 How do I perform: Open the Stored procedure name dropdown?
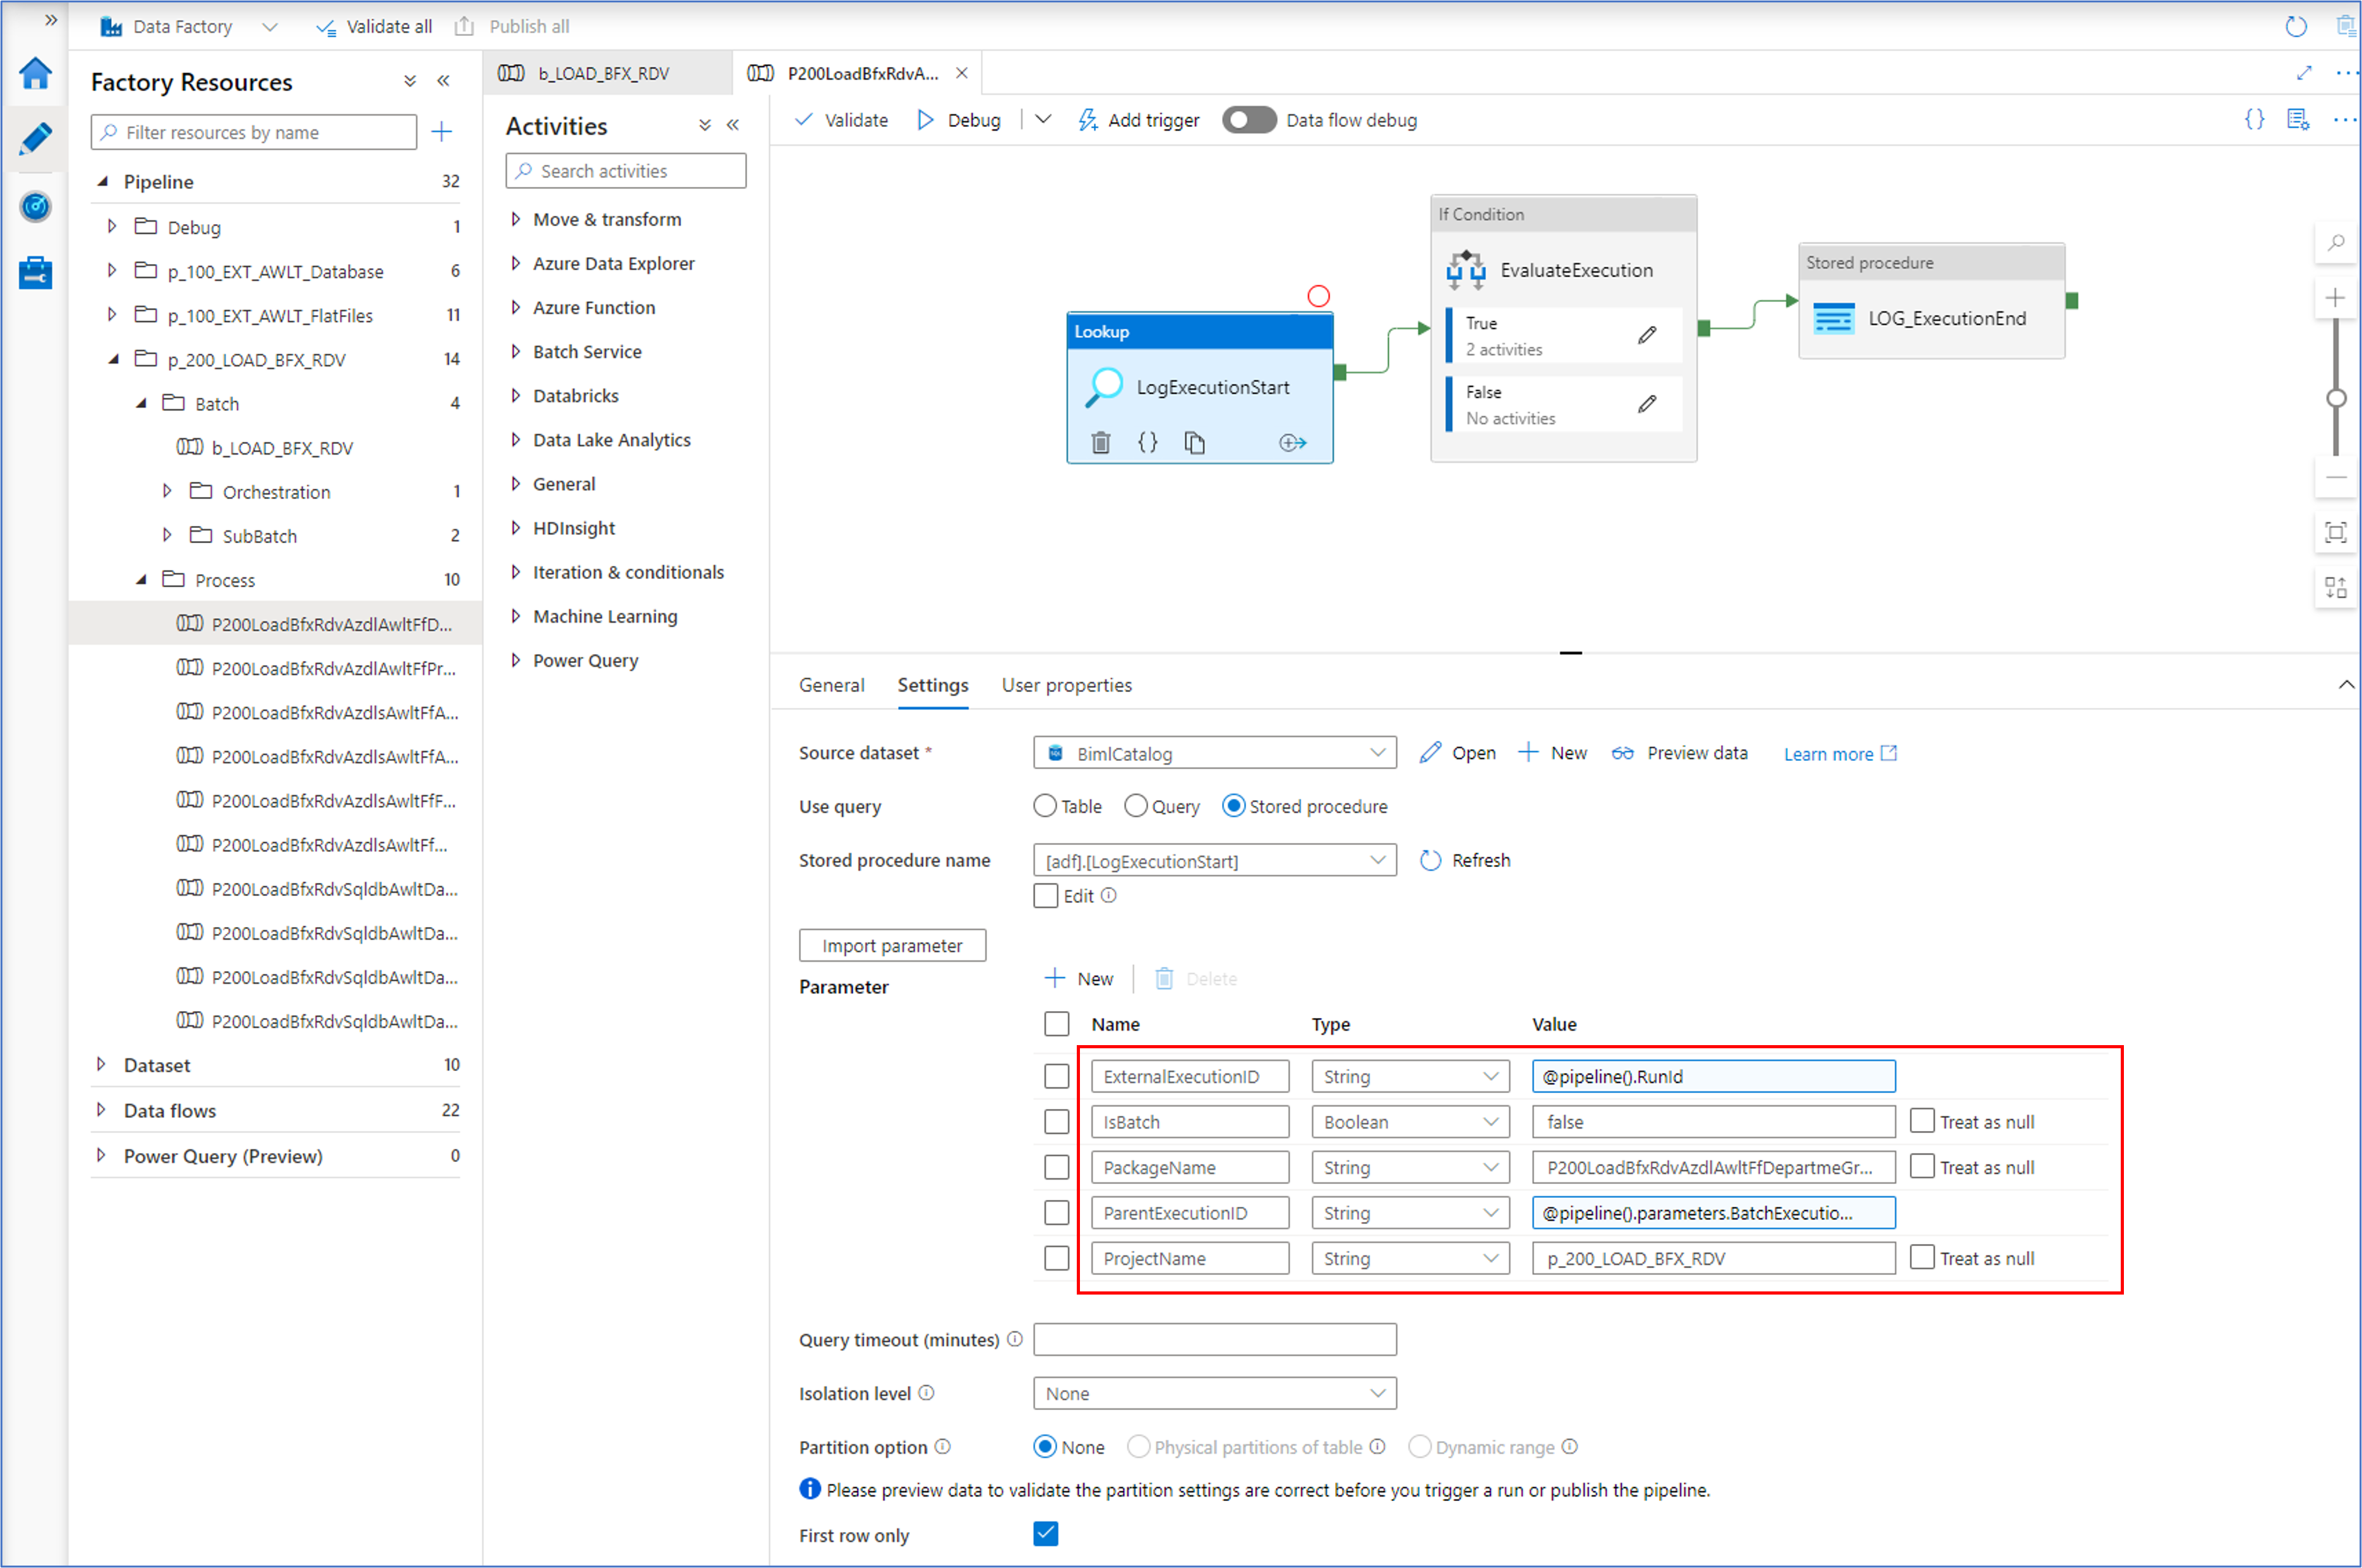click(x=1215, y=861)
